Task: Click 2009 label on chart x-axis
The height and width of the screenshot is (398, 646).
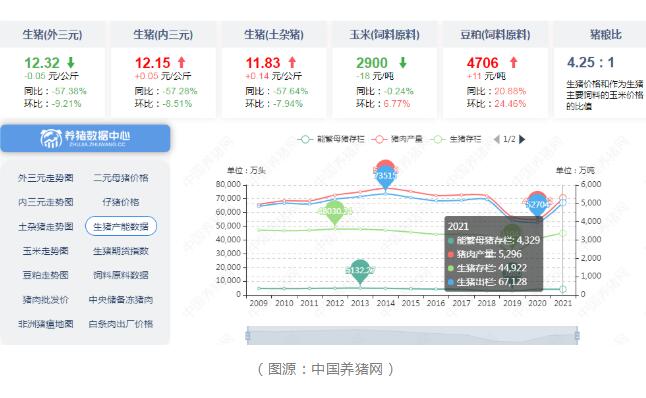Action: pos(259,303)
